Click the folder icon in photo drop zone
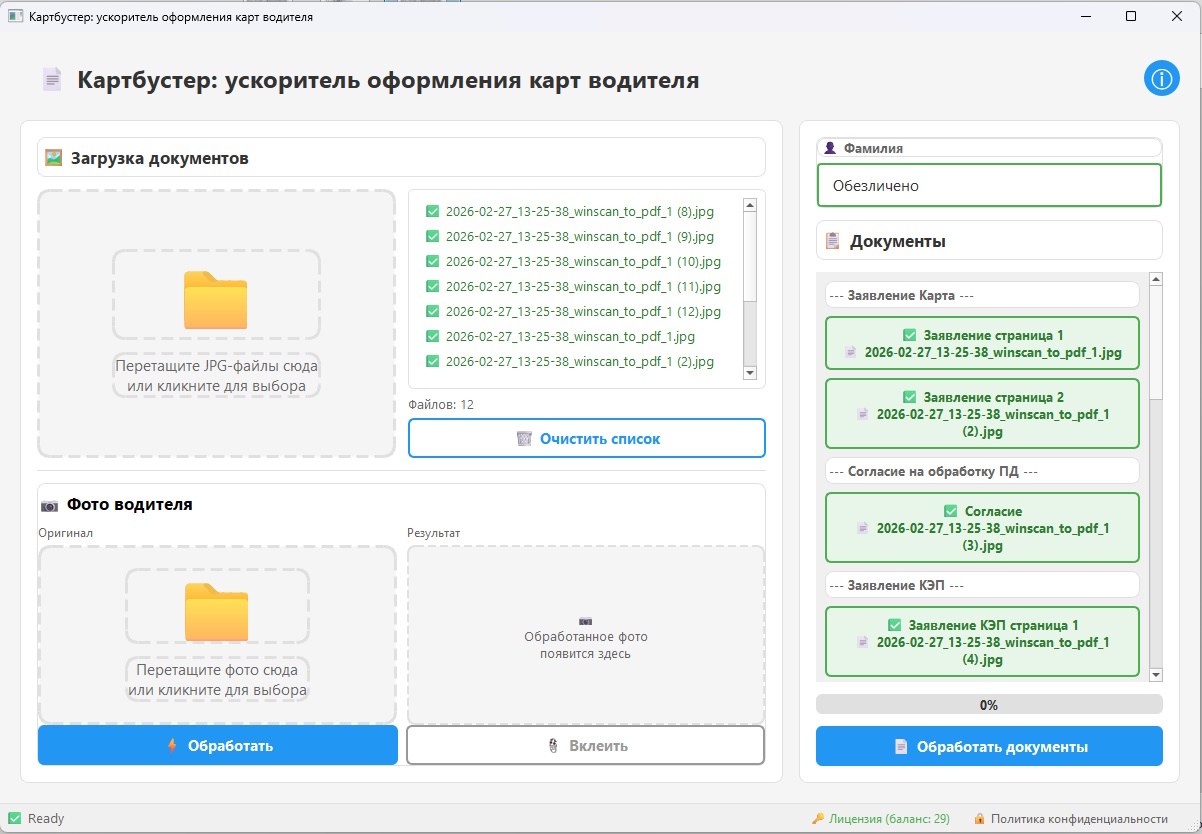 coord(216,612)
